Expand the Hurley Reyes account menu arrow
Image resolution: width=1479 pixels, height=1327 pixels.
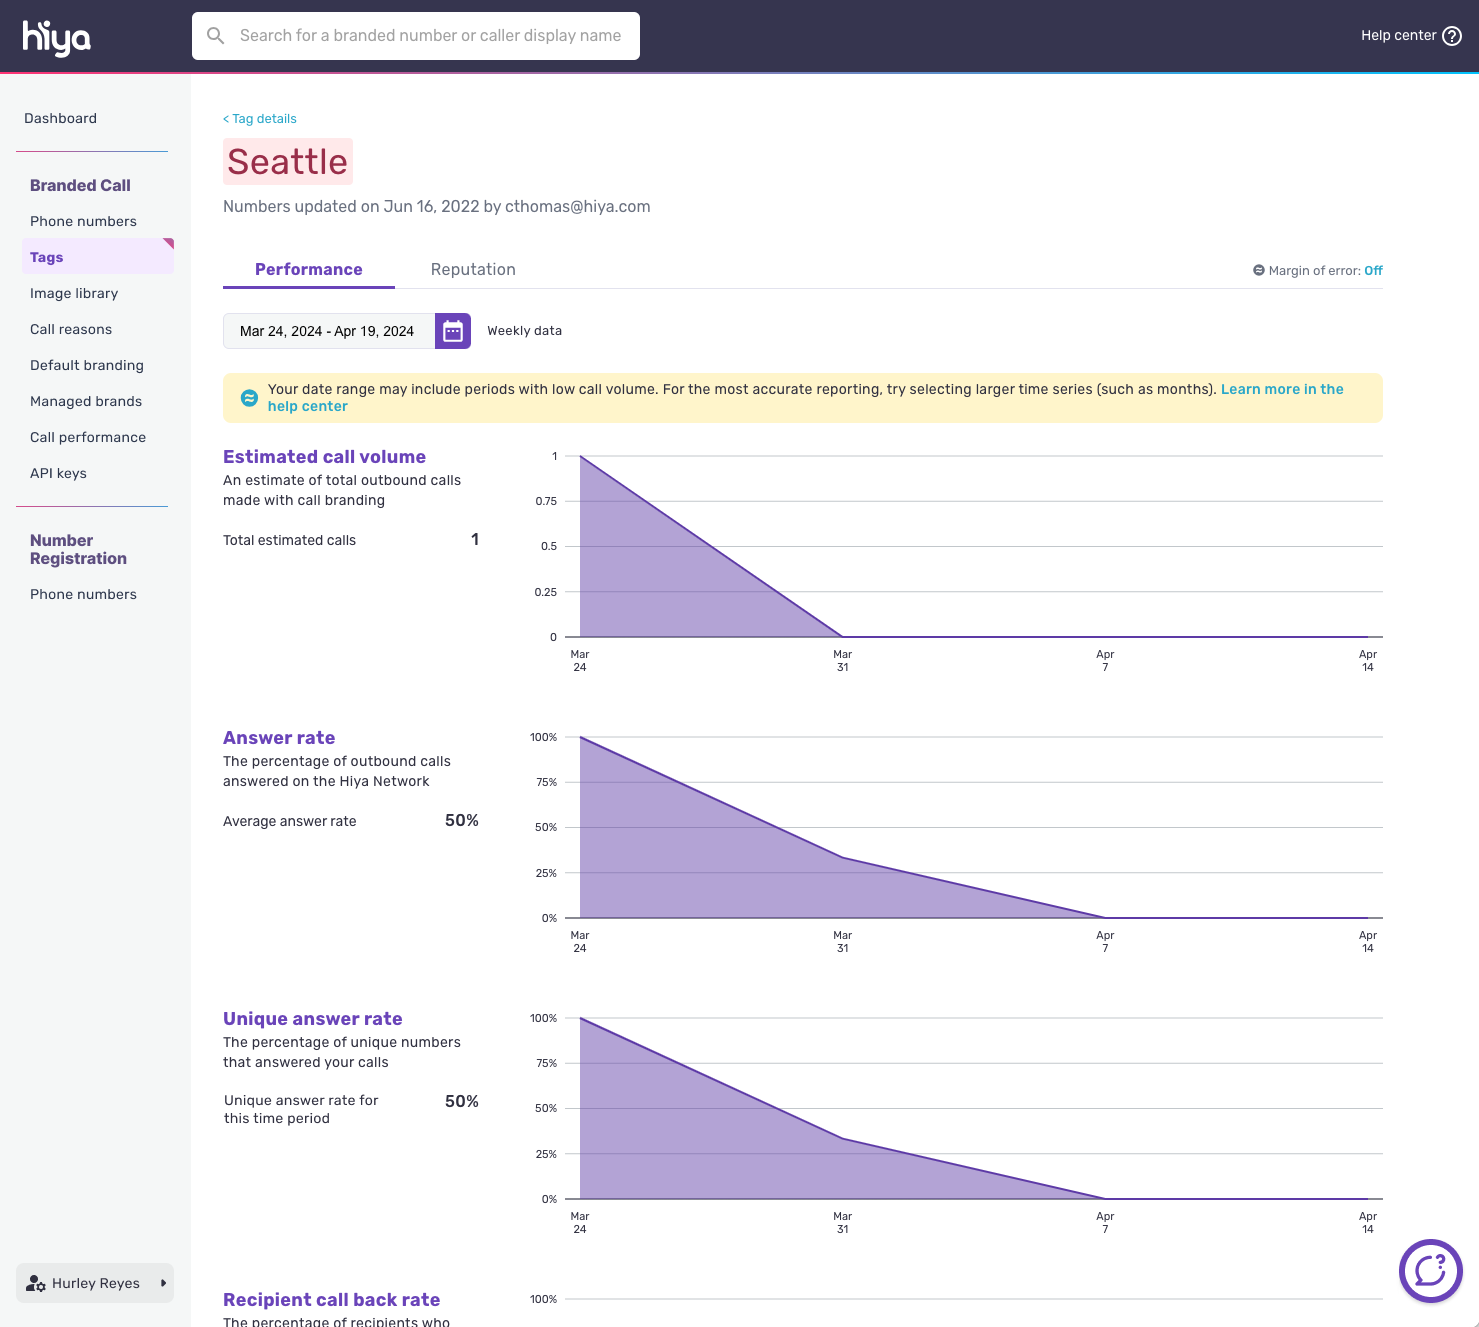[x=163, y=1283]
